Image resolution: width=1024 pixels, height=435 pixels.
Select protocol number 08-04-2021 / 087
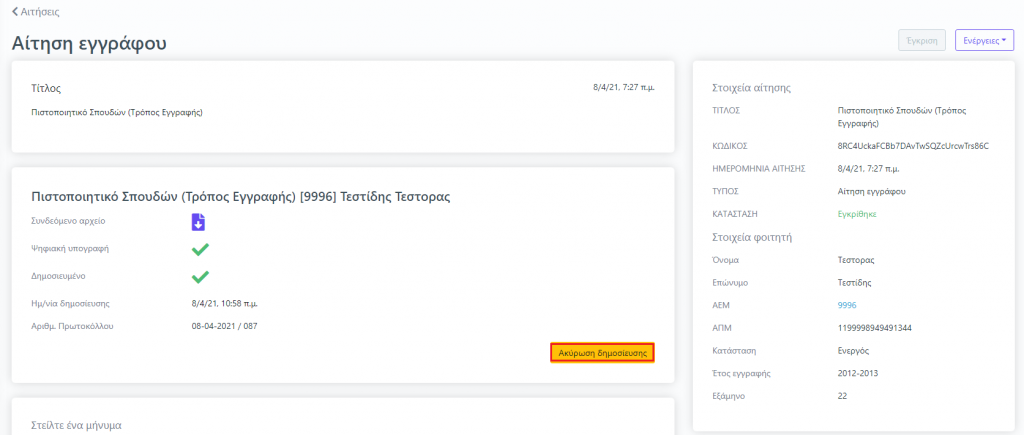point(225,325)
